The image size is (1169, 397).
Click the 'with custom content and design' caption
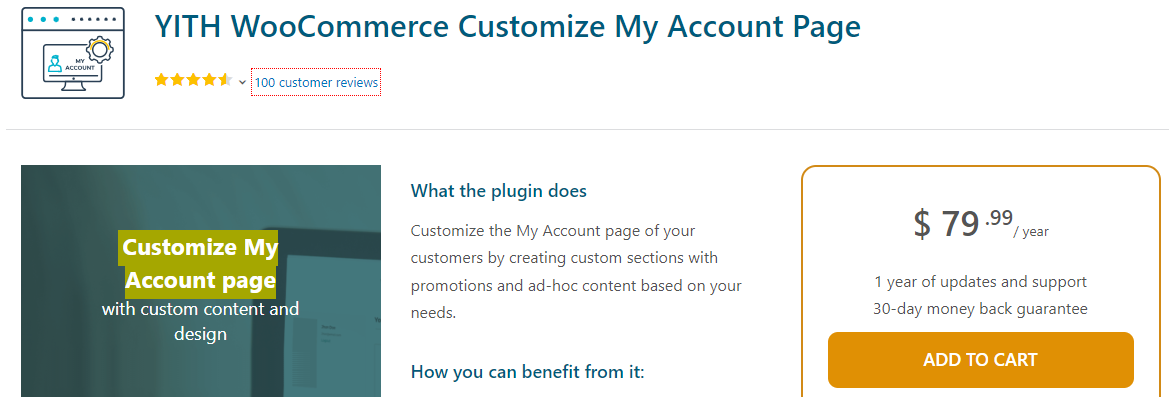[x=201, y=321]
